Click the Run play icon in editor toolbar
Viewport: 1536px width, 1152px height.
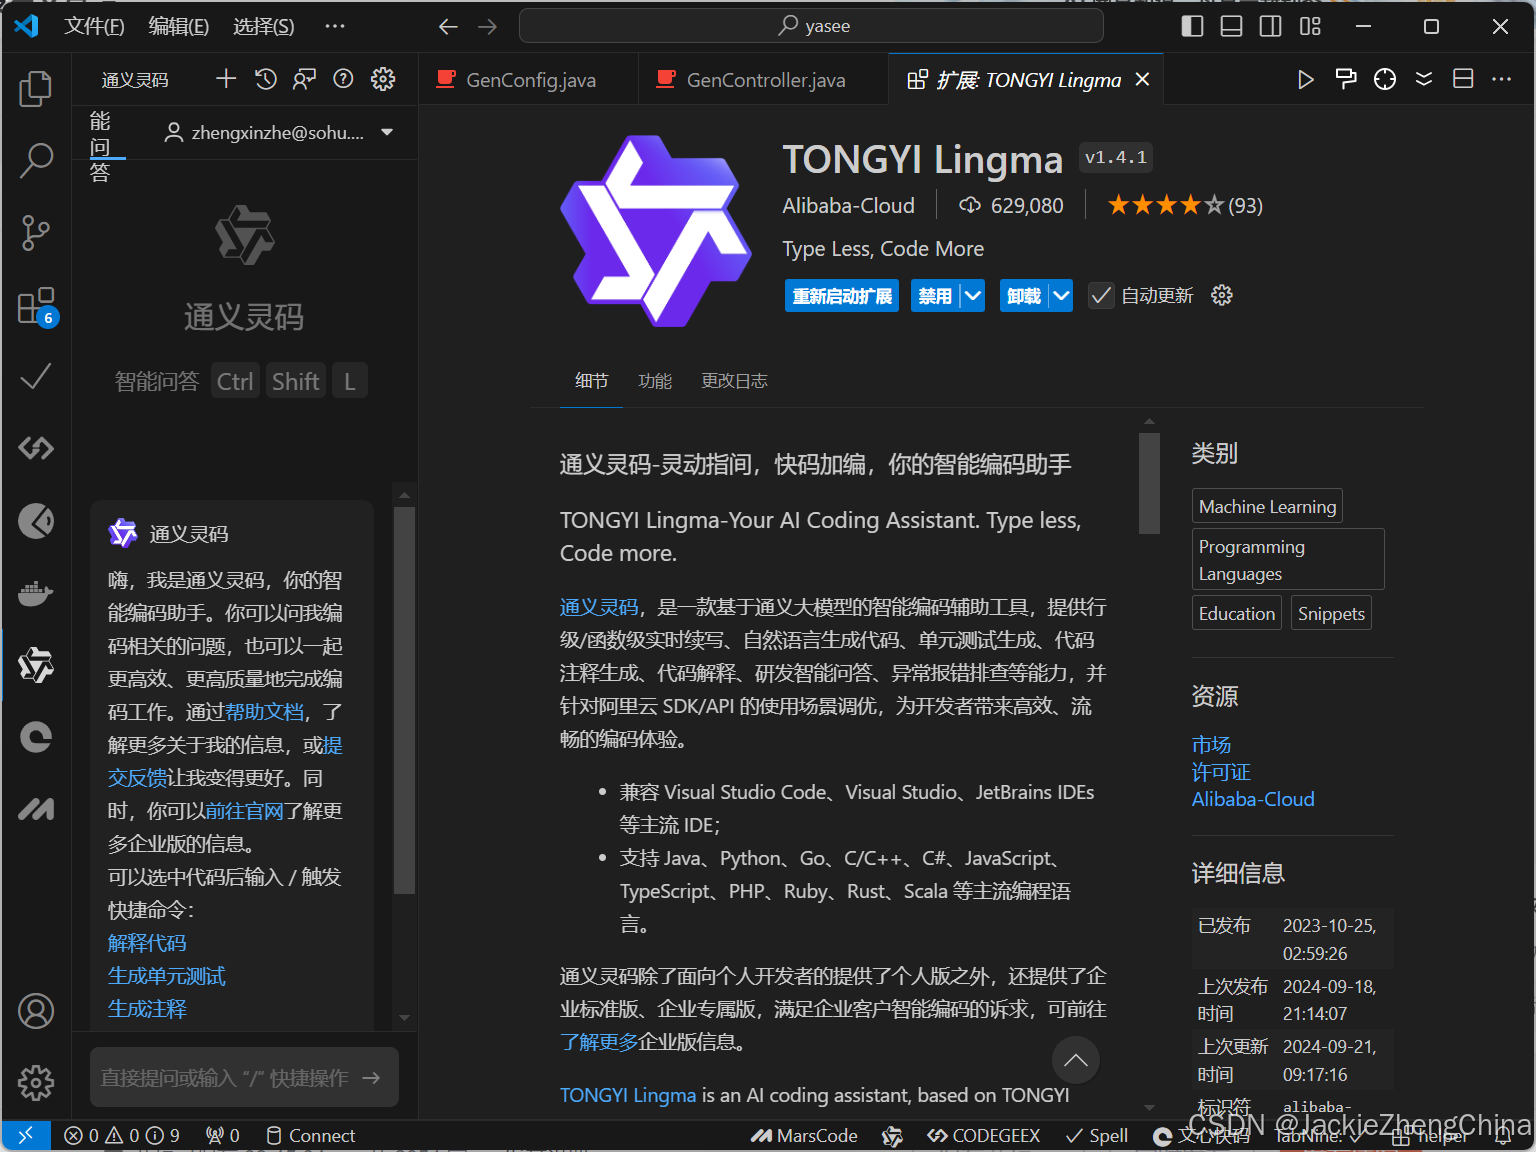(x=1306, y=79)
